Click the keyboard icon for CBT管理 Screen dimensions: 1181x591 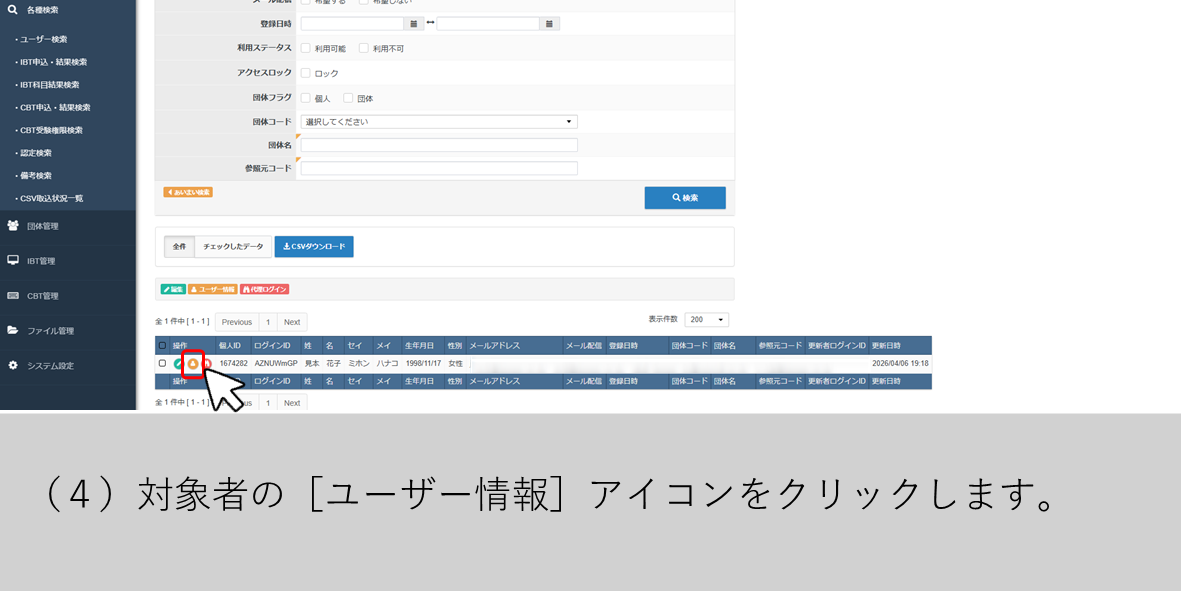coord(13,295)
